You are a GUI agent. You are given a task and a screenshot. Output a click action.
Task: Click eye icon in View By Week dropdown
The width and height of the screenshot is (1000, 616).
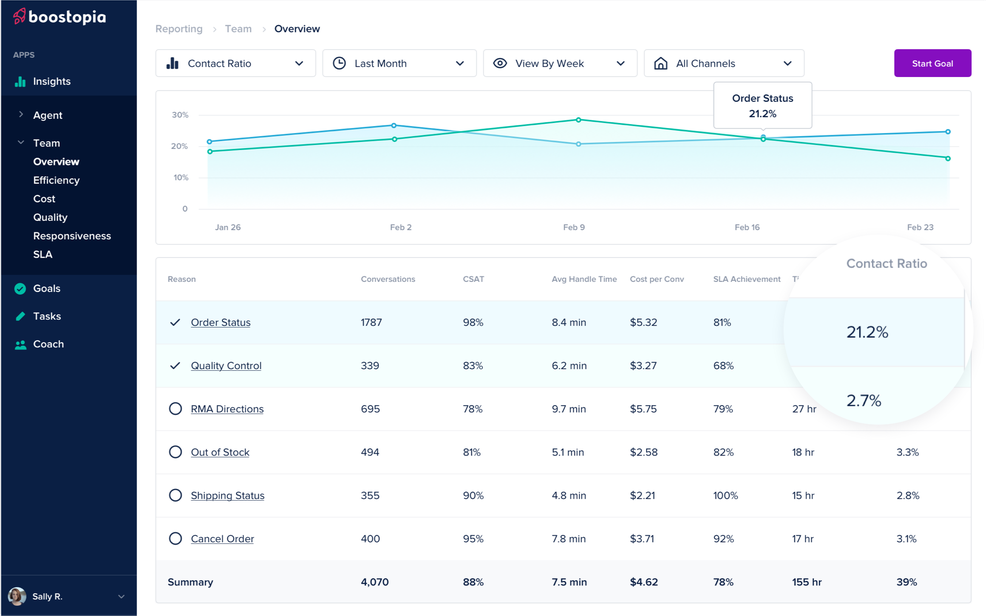(x=500, y=63)
